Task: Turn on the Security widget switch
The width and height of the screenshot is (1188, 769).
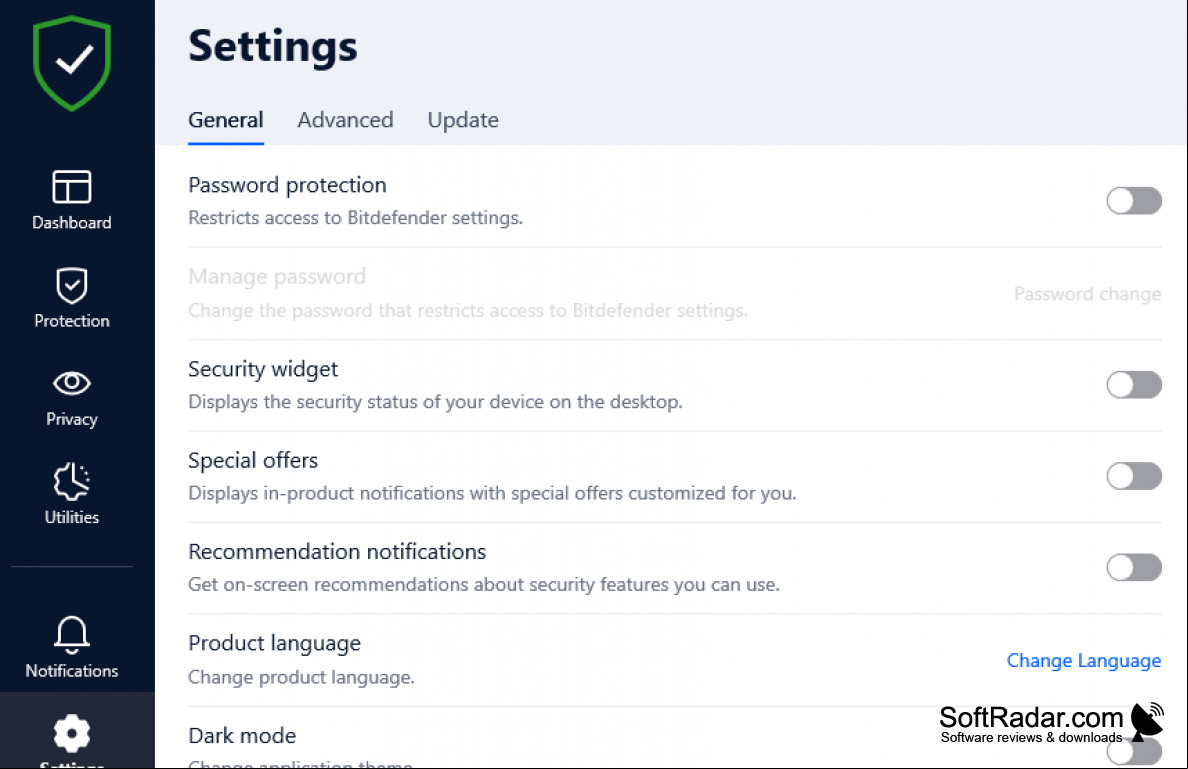Action: click(x=1133, y=385)
